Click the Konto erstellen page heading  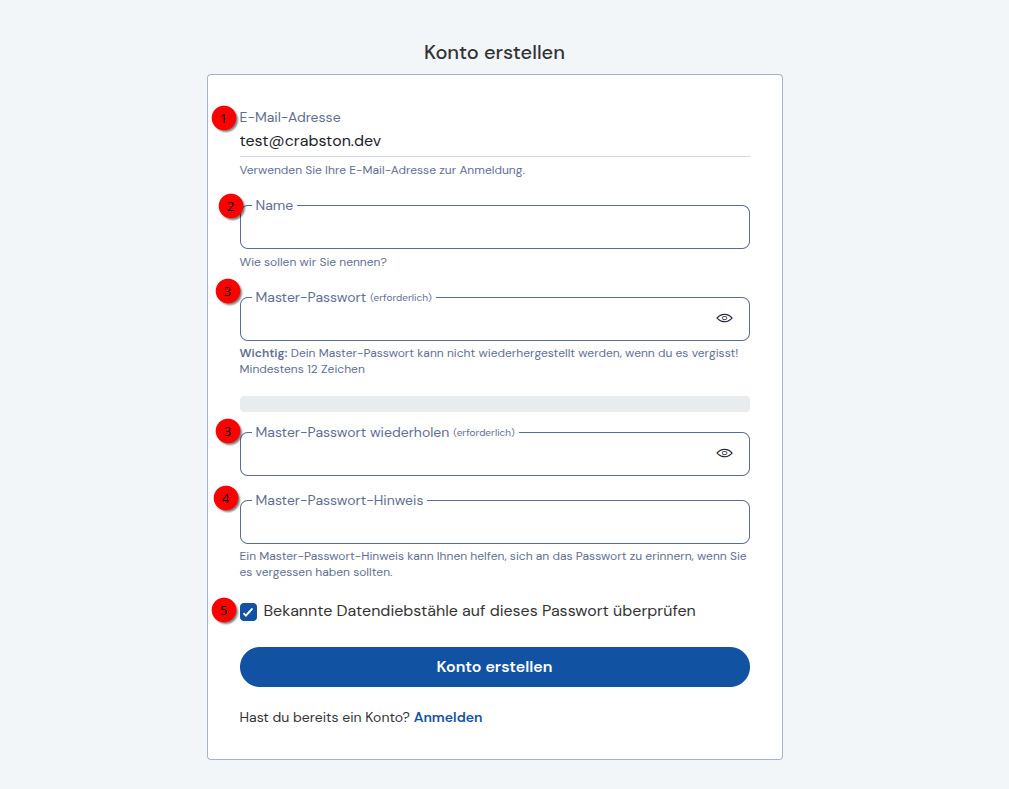pyautogui.click(x=494, y=52)
